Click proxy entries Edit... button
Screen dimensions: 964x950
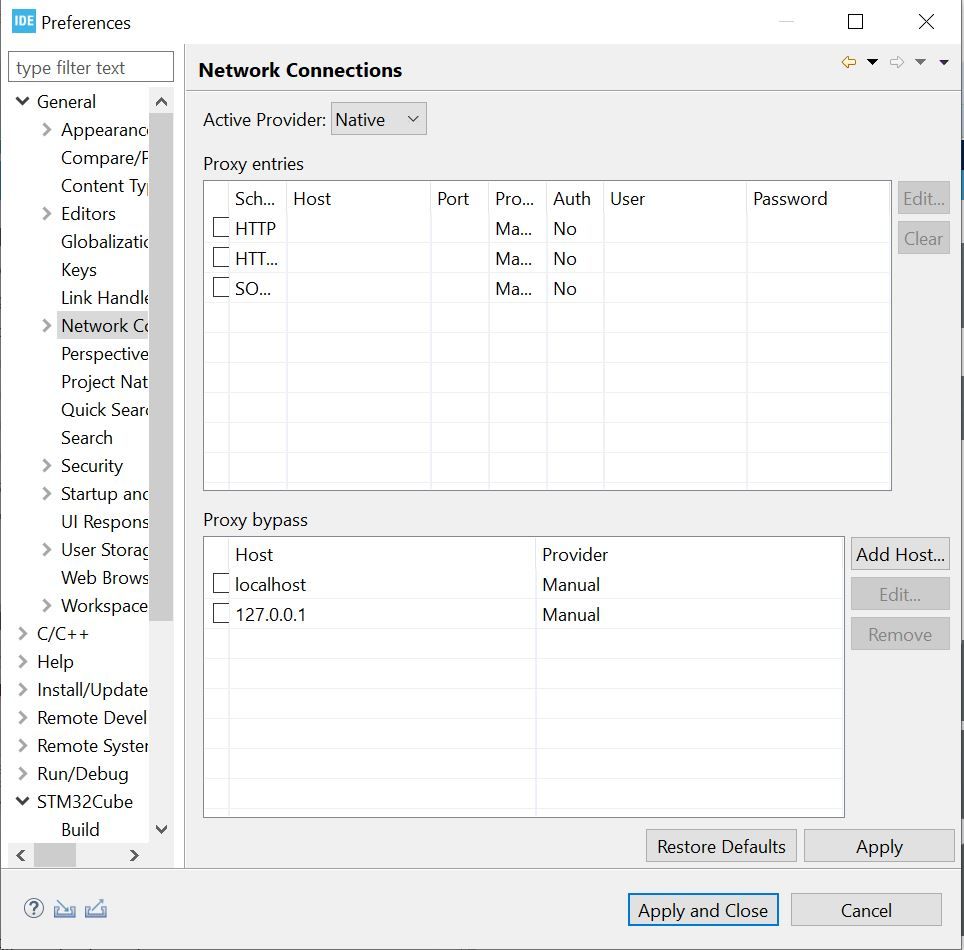point(923,198)
